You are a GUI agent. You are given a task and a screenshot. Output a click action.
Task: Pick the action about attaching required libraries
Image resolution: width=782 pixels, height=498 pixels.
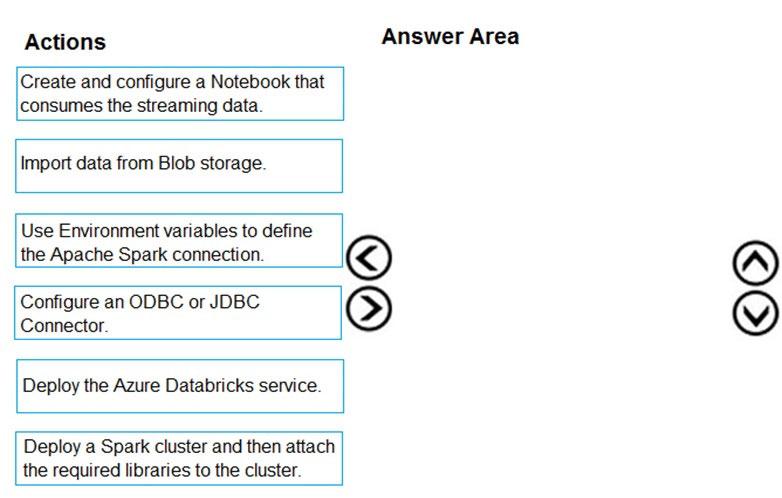click(179, 459)
